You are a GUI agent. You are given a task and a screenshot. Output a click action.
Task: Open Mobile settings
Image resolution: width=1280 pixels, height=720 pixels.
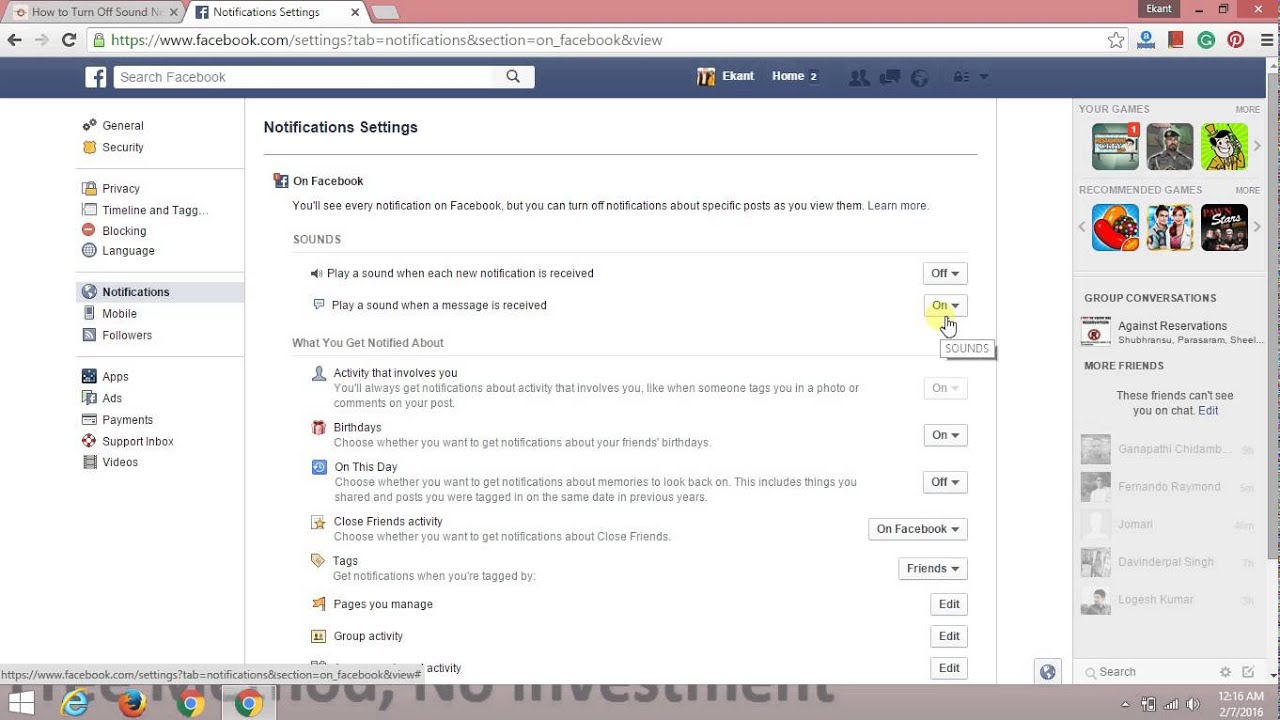pyautogui.click(x=119, y=314)
